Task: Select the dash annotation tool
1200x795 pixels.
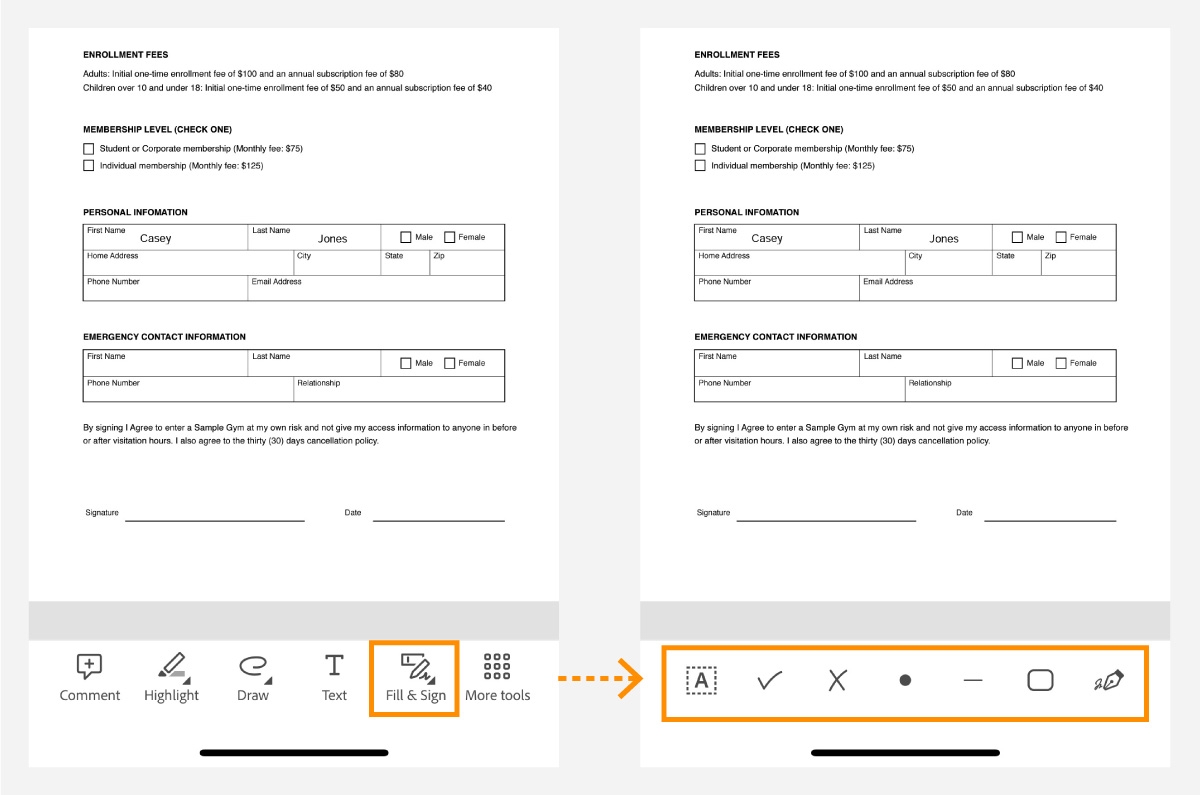Action: pos(972,680)
